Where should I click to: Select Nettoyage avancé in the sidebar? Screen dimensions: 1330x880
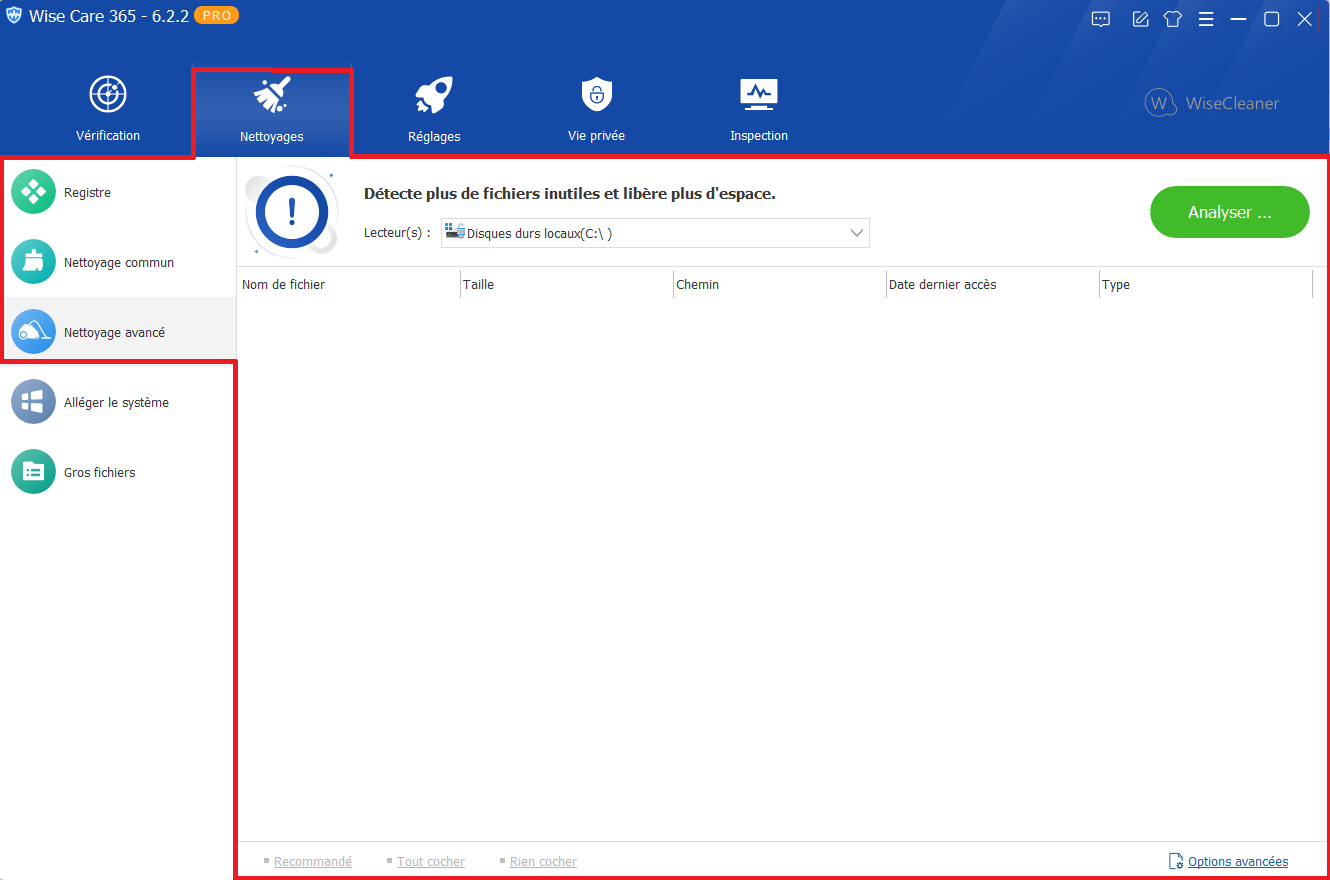point(118,333)
